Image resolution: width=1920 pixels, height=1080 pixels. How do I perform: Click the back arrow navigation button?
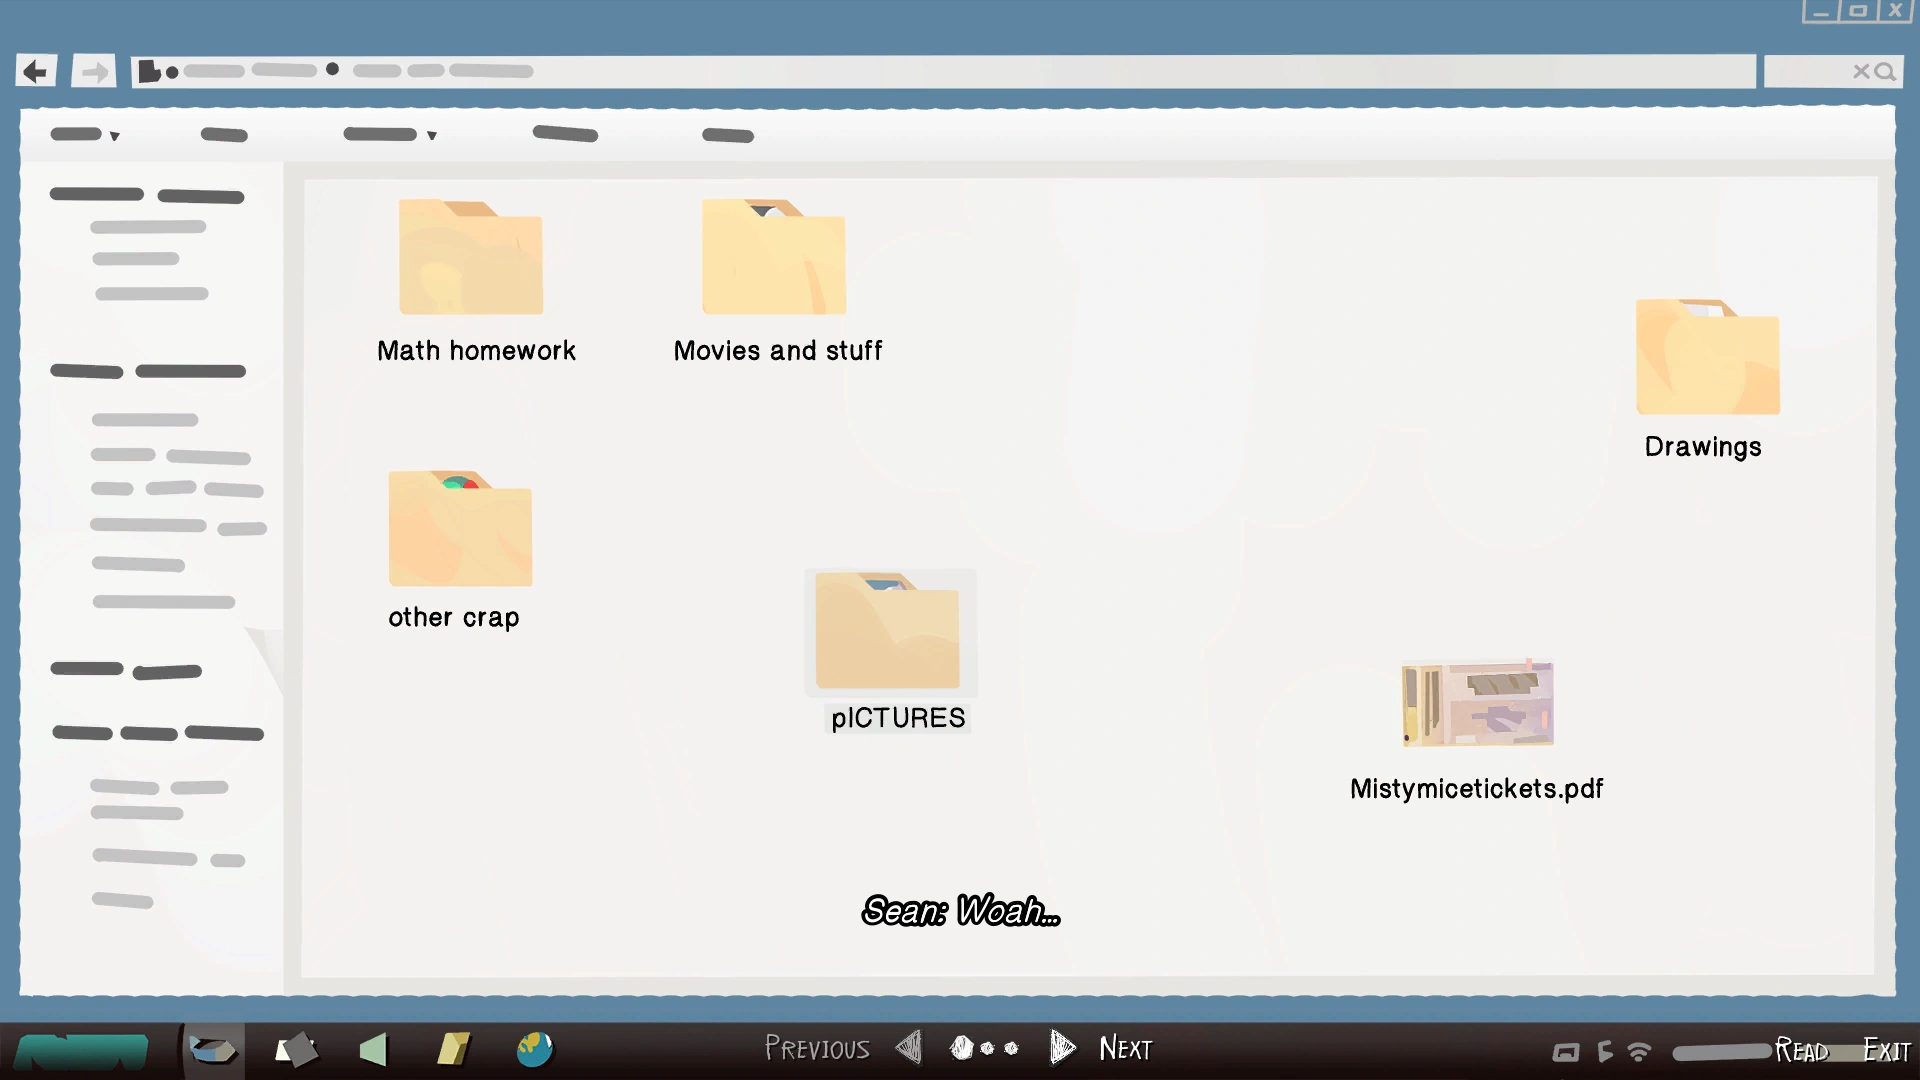tap(36, 71)
